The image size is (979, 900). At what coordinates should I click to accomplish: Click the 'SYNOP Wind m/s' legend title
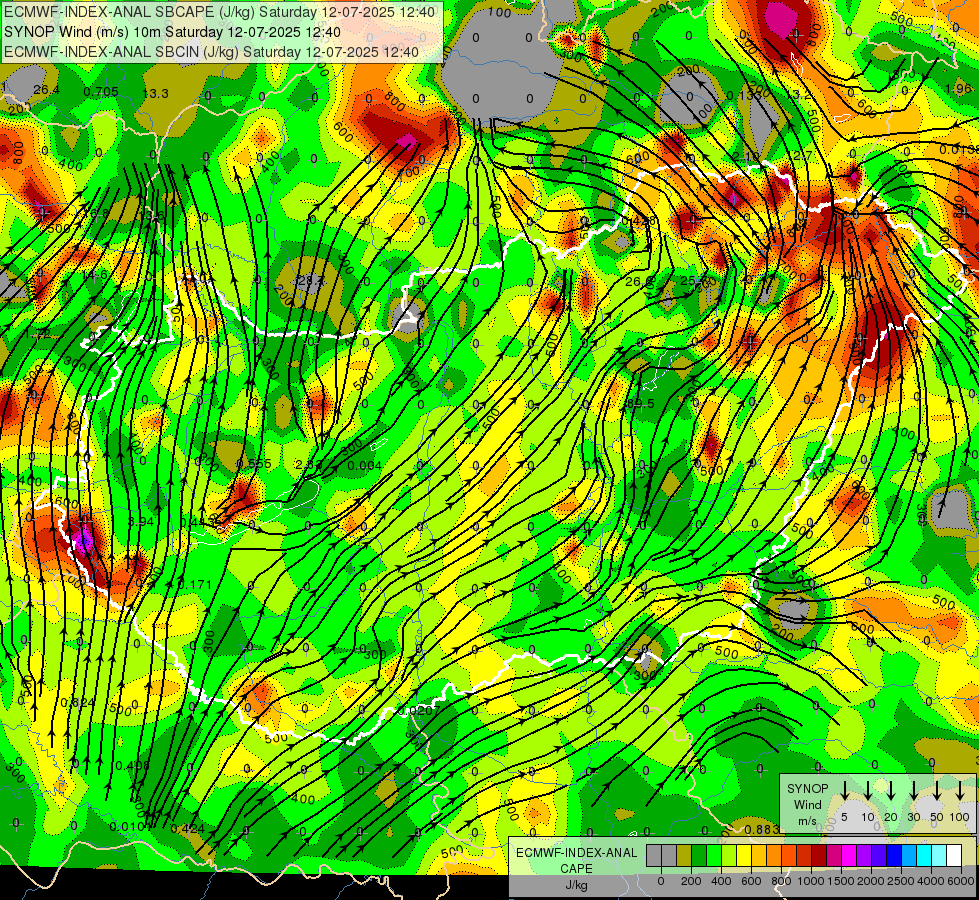pos(807,804)
